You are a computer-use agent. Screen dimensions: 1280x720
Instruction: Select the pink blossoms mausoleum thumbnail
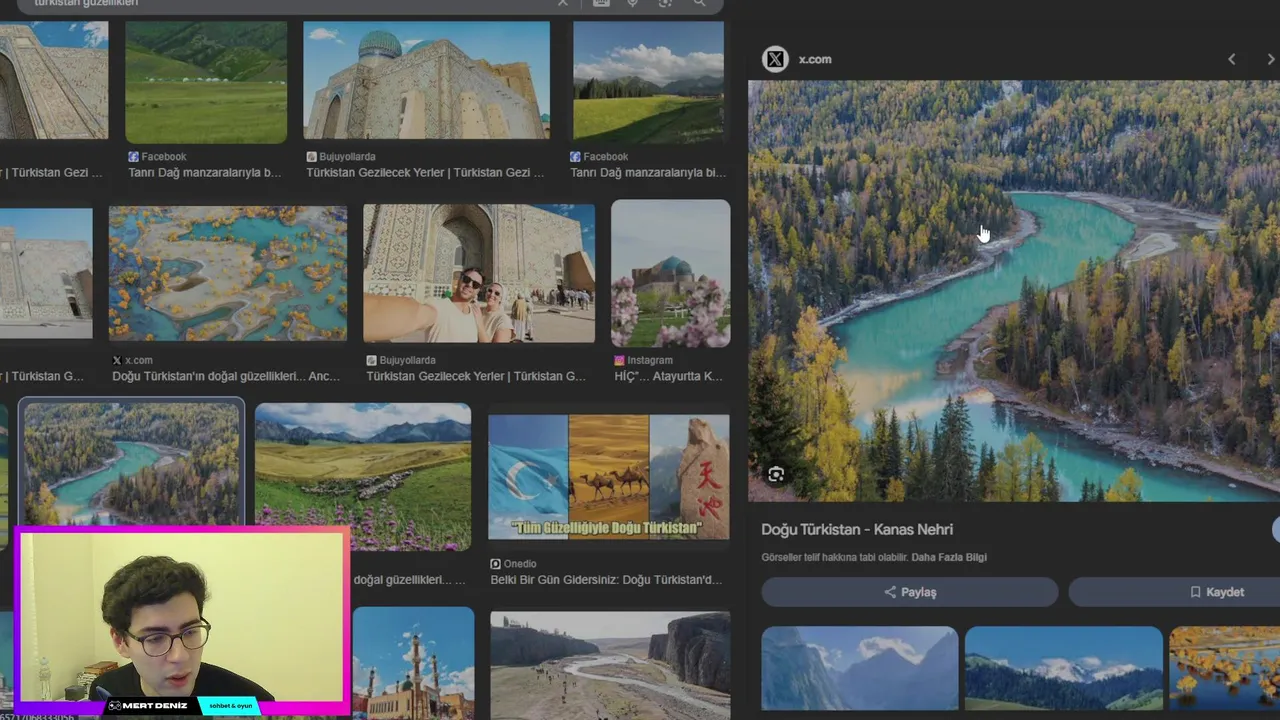click(x=670, y=273)
